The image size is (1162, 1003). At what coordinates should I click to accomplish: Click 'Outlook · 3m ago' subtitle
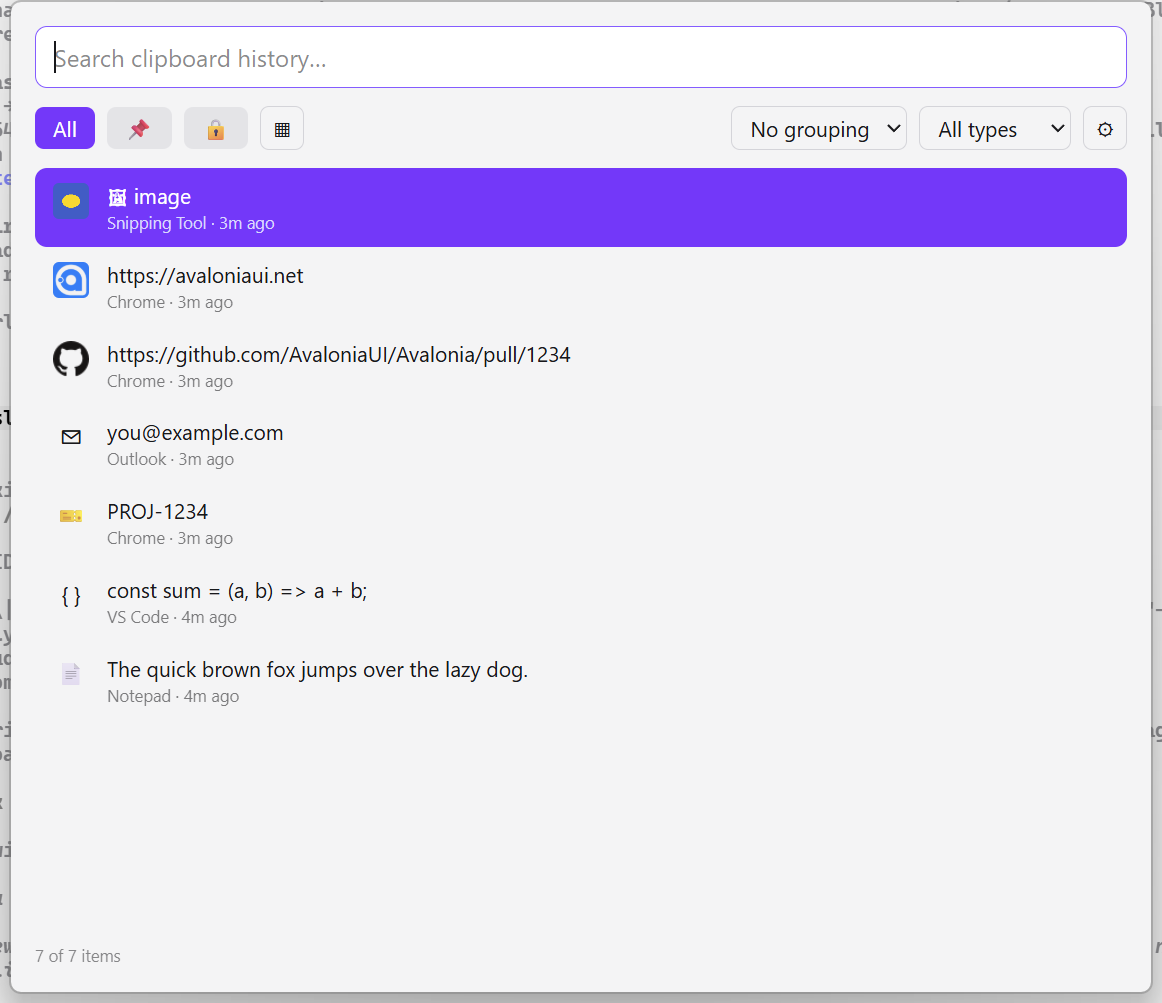click(170, 459)
